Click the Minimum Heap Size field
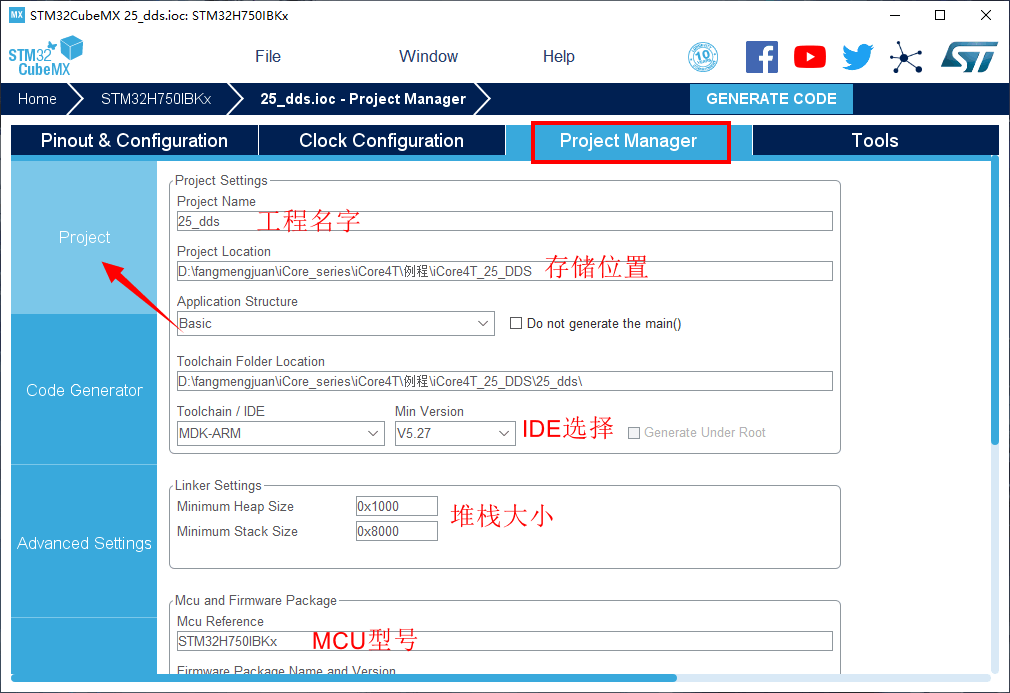 pyautogui.click(x=396, y=506)
